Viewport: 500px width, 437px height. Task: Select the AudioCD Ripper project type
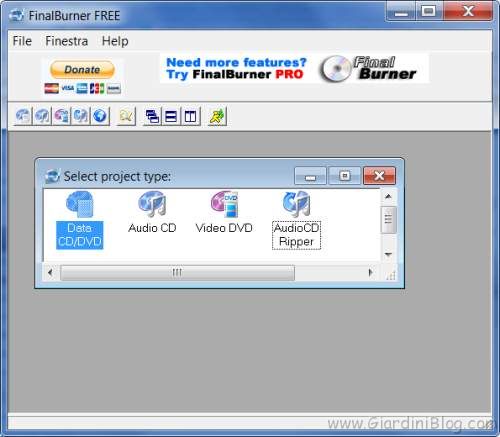[x=296, y=220]
